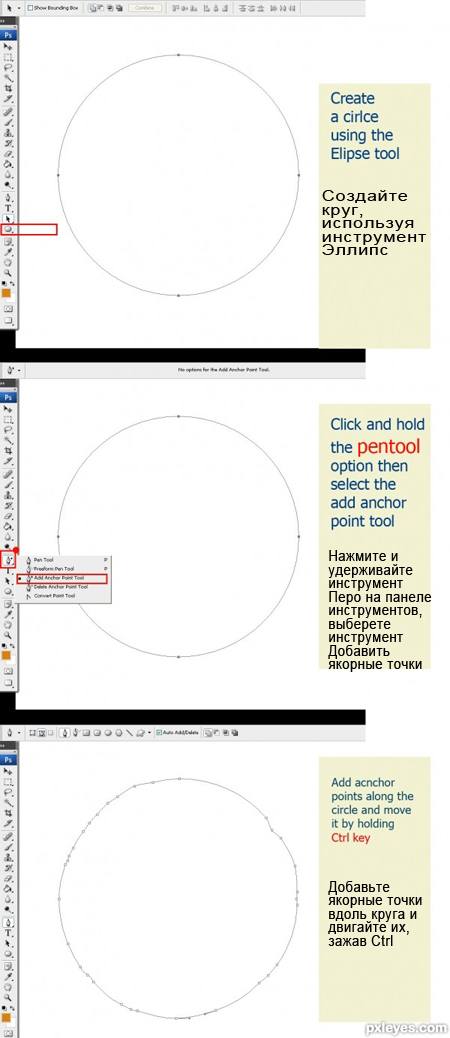Select the Type tool in the bottom screenshot
Screen dimensions: 450x1038
[x=9, y=933]
